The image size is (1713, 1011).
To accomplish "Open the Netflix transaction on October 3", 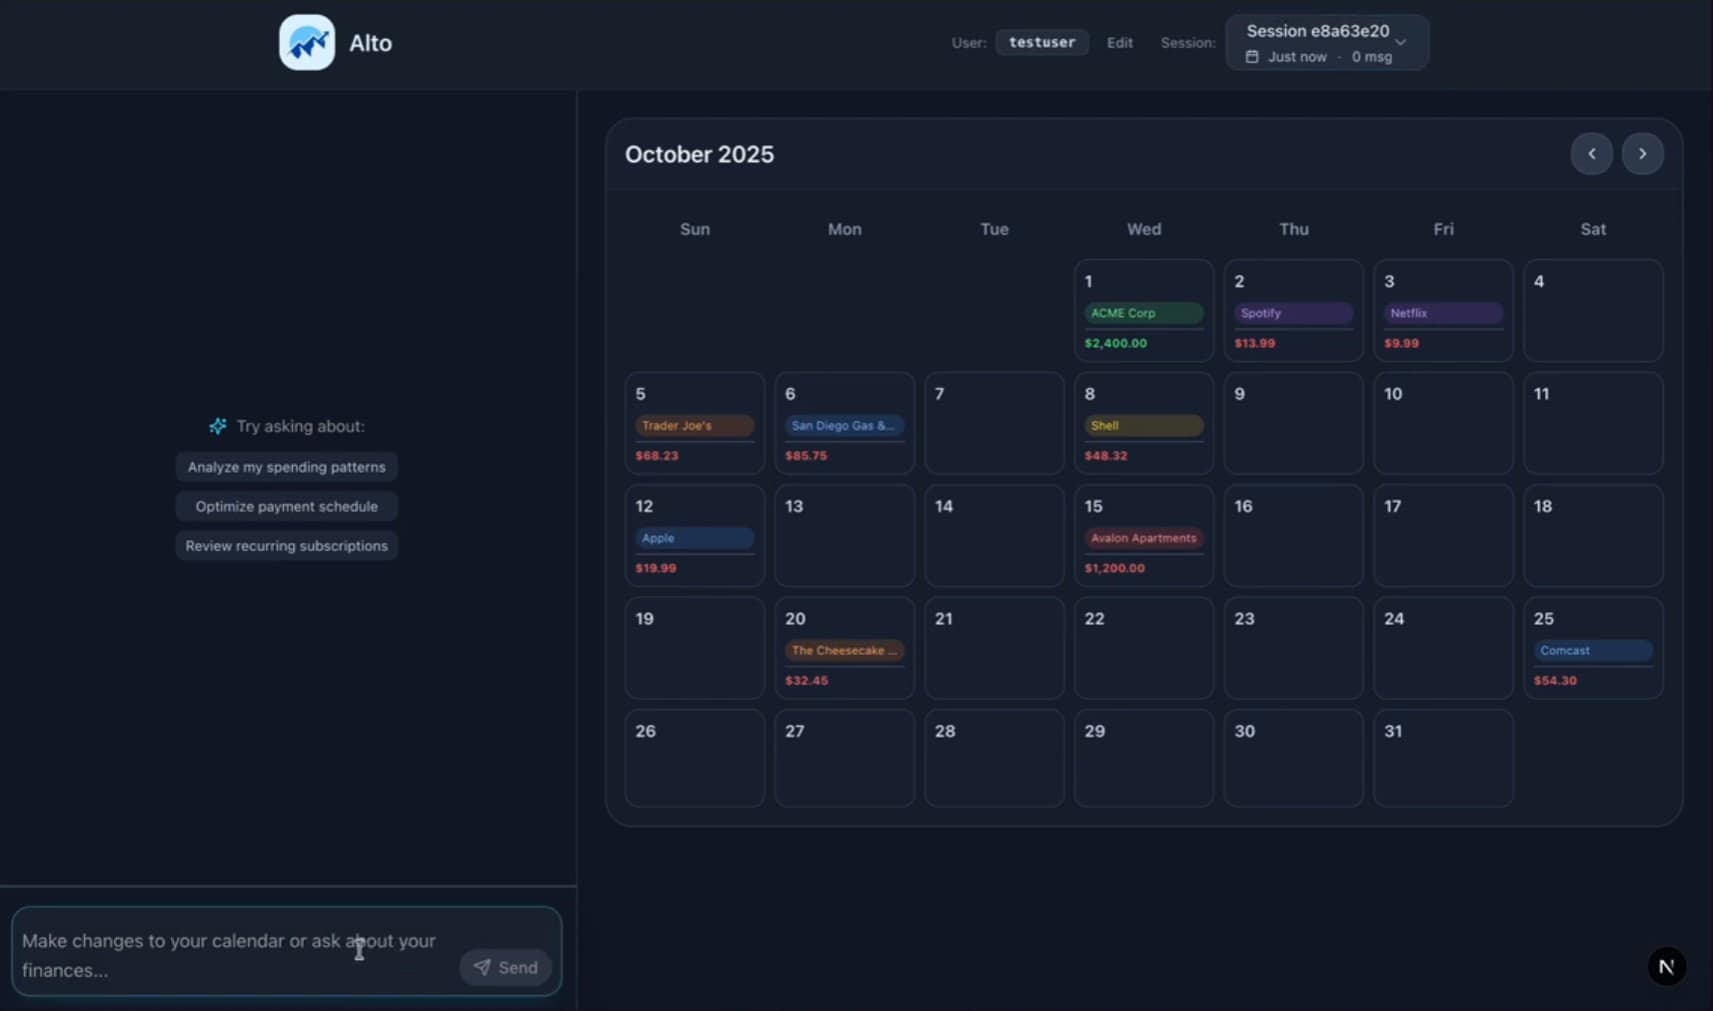I will click(1442, 313).
